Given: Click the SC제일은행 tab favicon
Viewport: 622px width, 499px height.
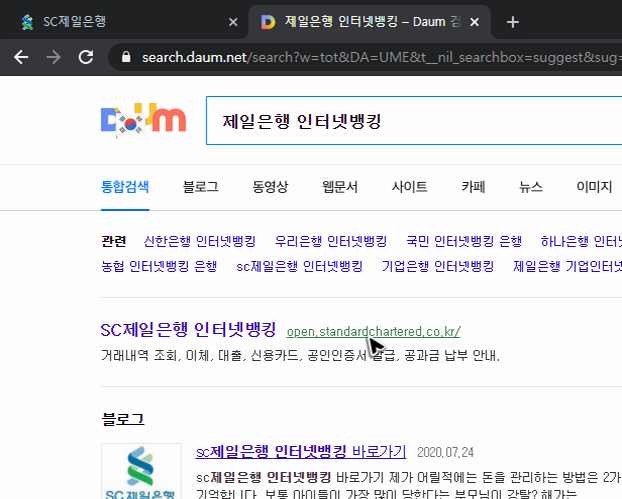Looking at the screenshot, I should [x=28, y=22].
